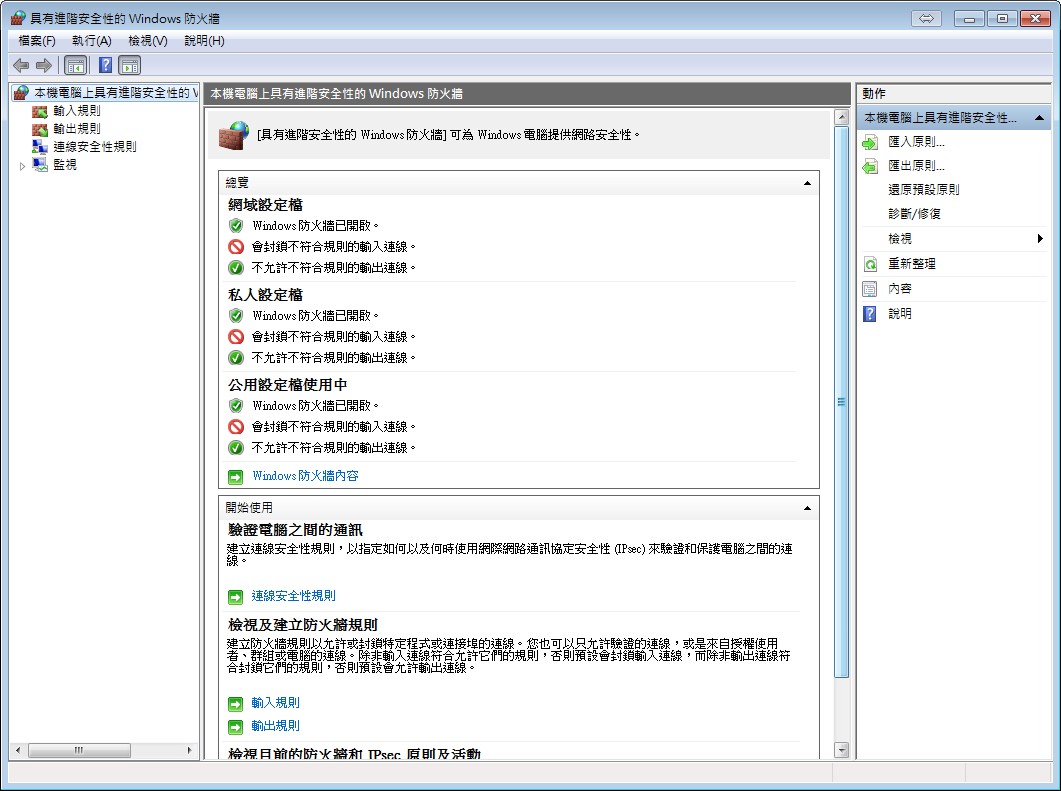1061x791 pixels.
Task: Click the 公用設定檔使用中 heading
Action: pyautogui.click(x=288, y=385)
